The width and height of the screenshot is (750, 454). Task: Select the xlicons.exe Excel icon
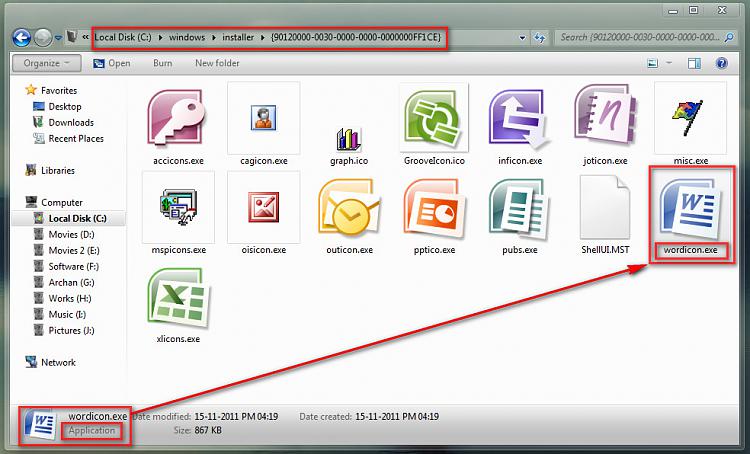pos(178,297)
